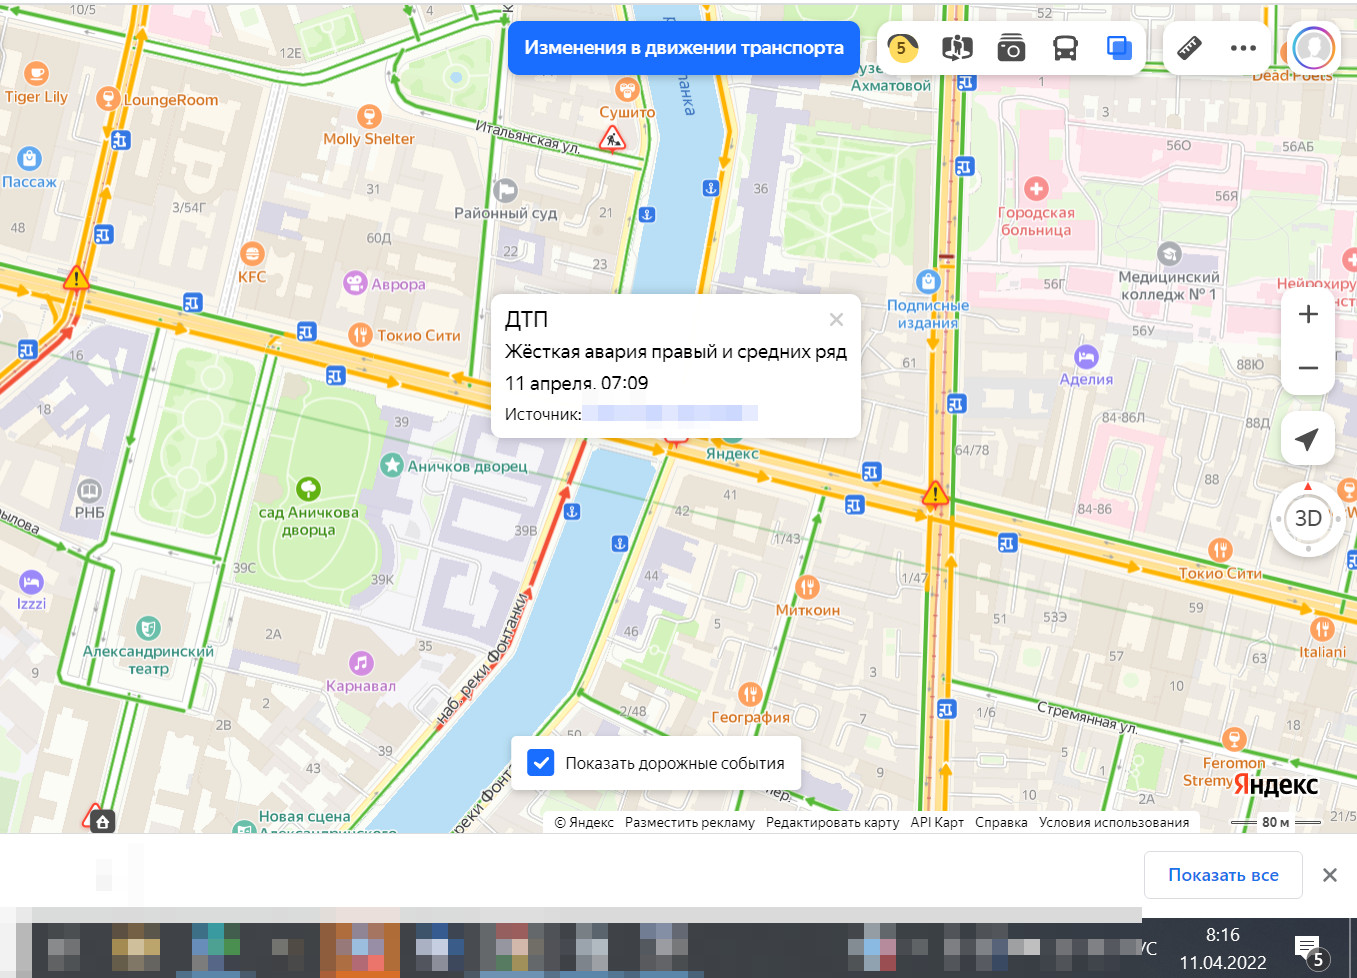Select the KFC restaurant marker
This screenshot has width=1357, height=978.
coord(252,254)
